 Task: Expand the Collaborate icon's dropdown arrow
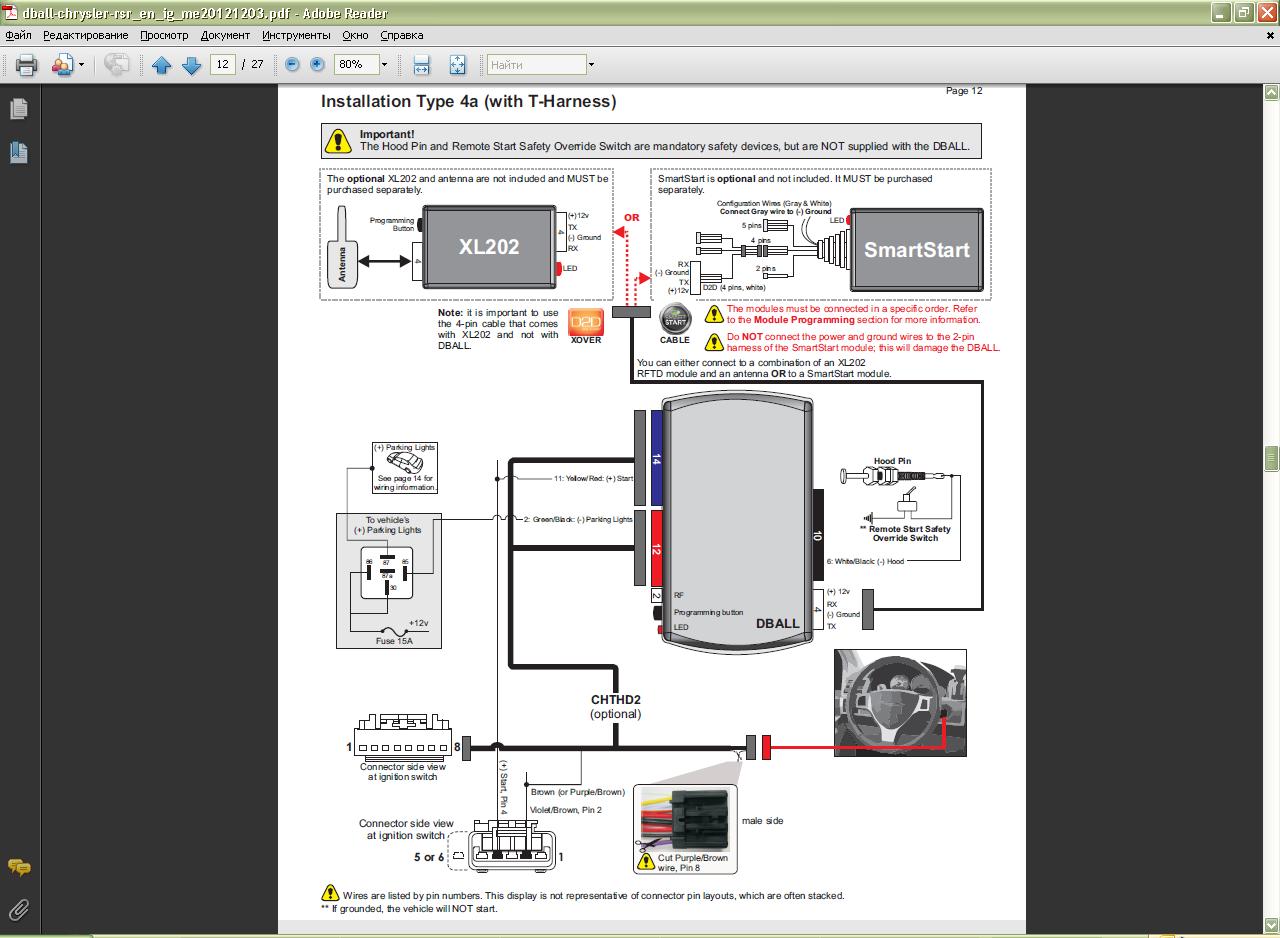click(x=83, y=65)
